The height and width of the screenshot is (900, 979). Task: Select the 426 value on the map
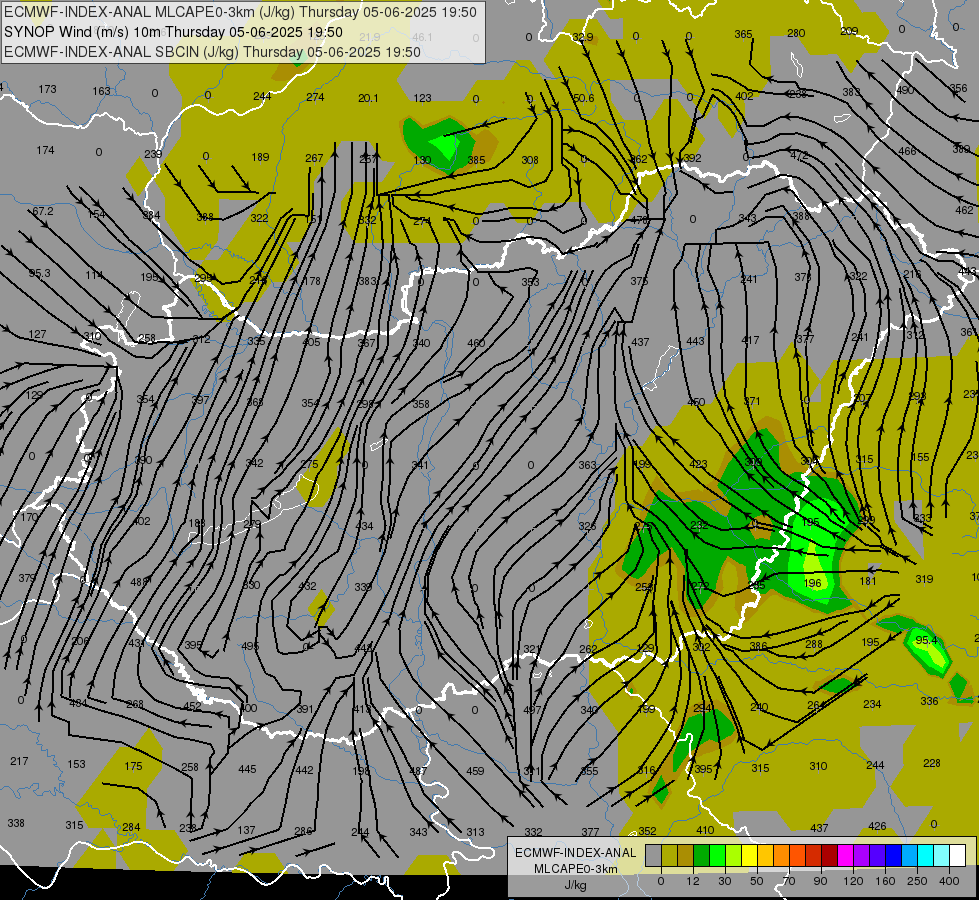pyautogui.click(x=877, y=826)
